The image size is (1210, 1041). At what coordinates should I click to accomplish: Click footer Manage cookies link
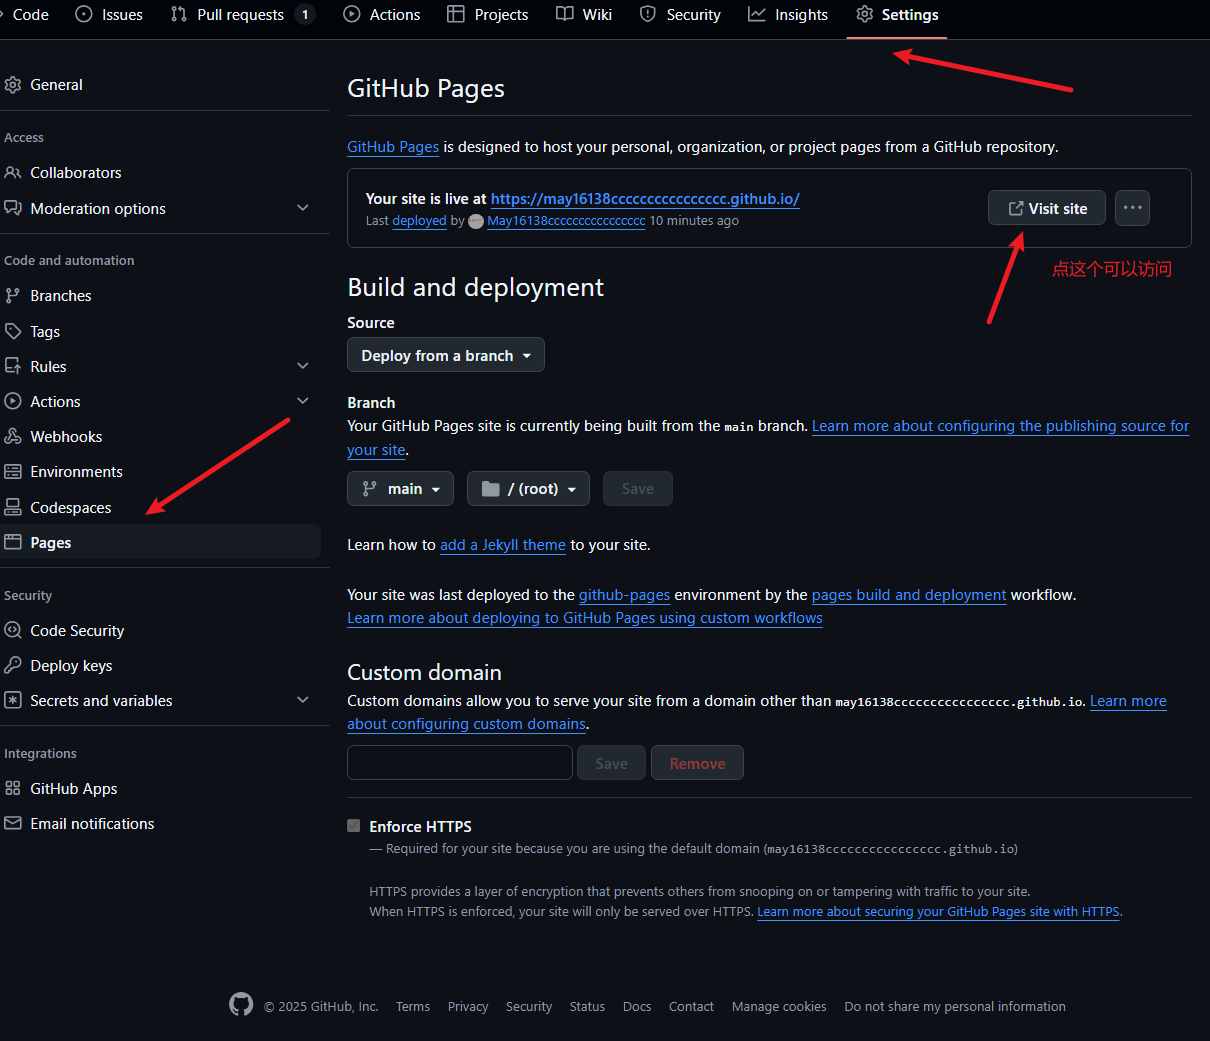click(x=779, y=1007)
